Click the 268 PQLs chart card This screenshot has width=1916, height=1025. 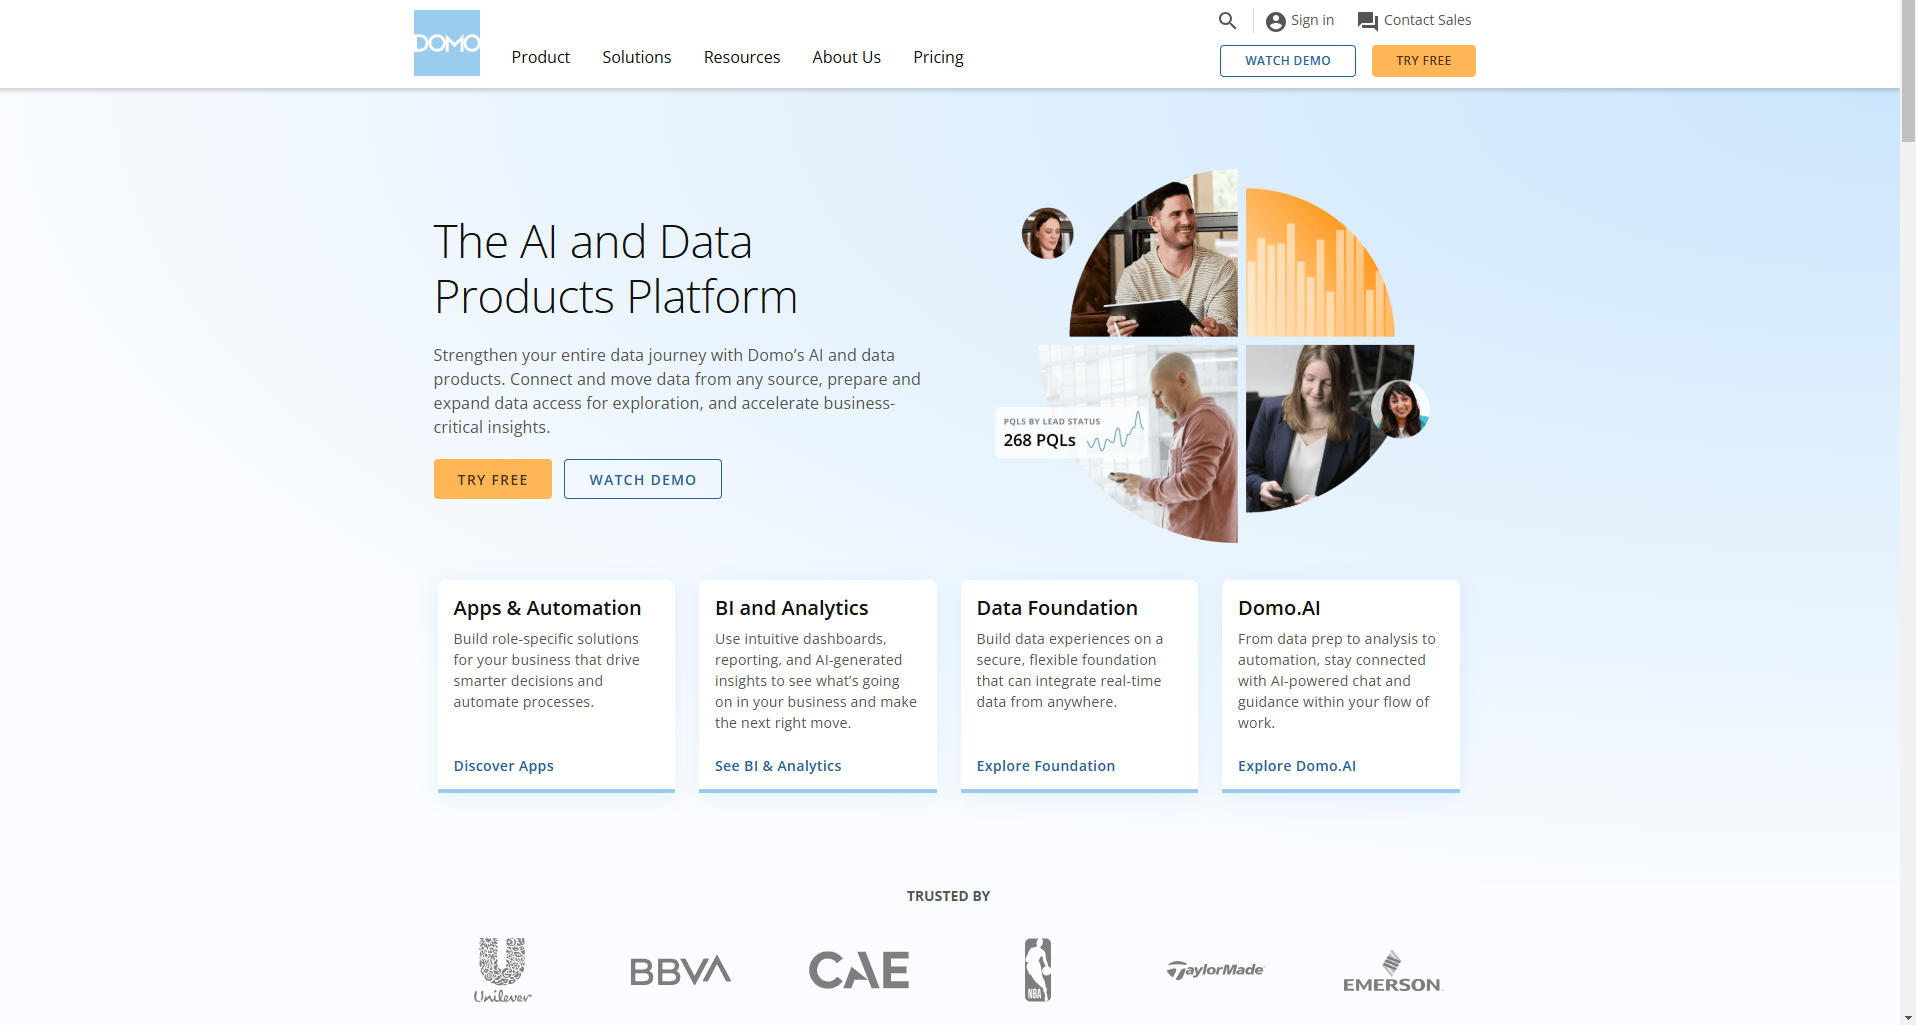coord(1070,433)
